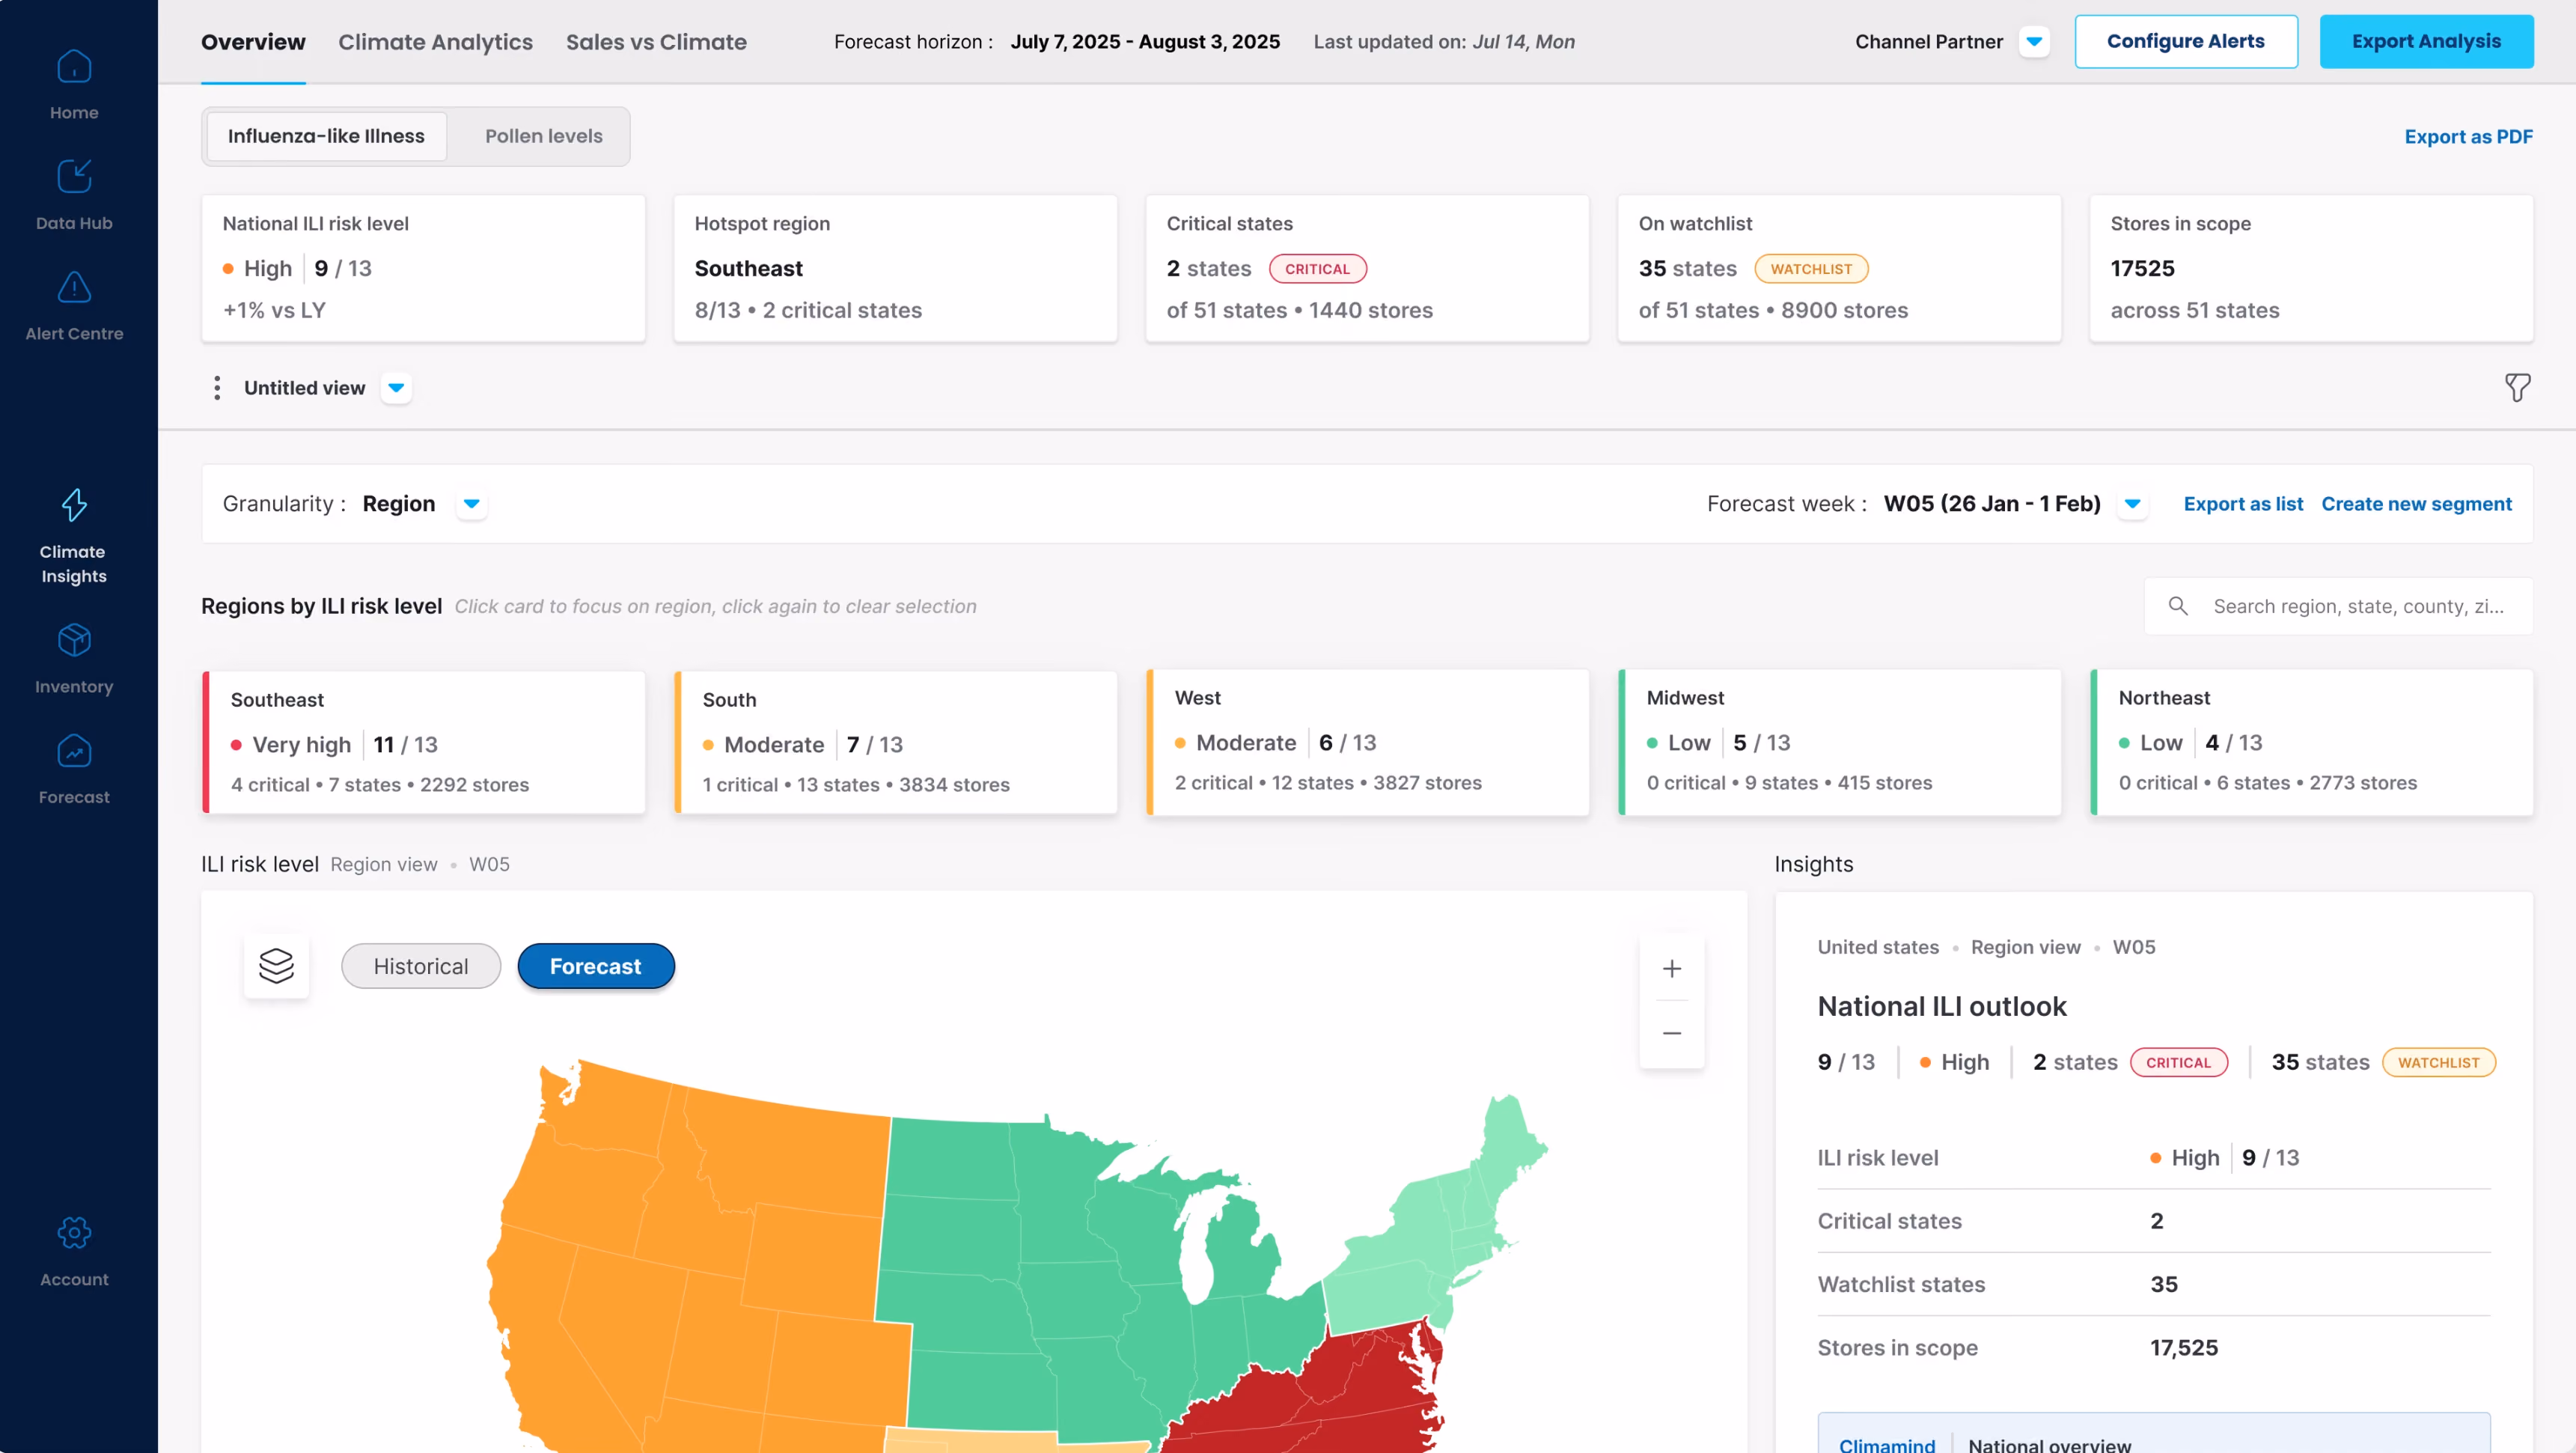Image resolution: width=2576 pixels, height=1453 pixels.
Task: Open the Forecast sidebar icon
Action: tap(74, 751)
